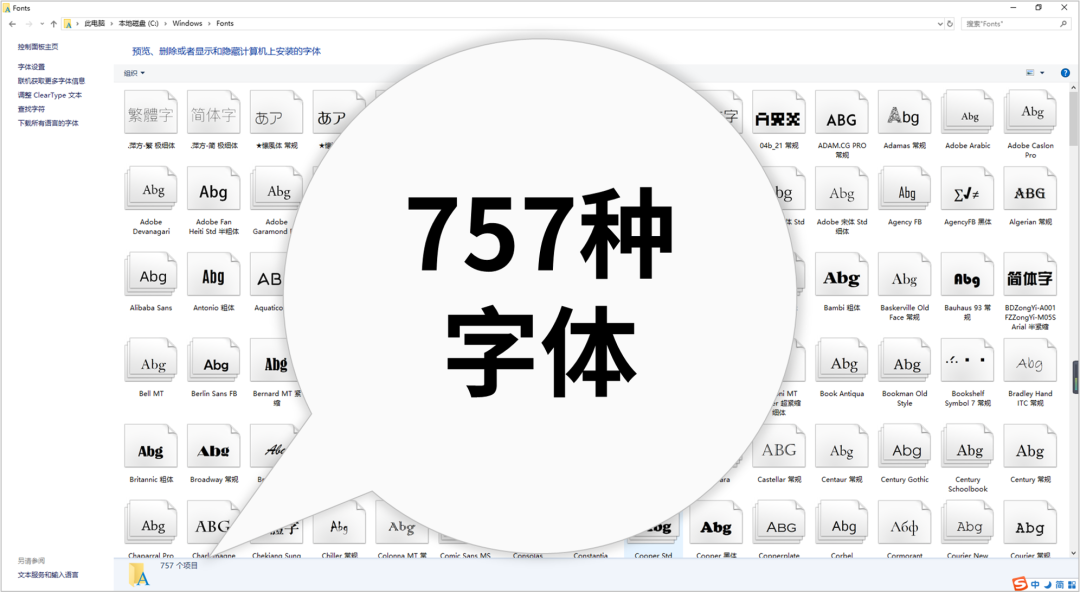Open 控制面板主页 link
The height and width of the screenshot is (592, 1080).
click(38, 47)
